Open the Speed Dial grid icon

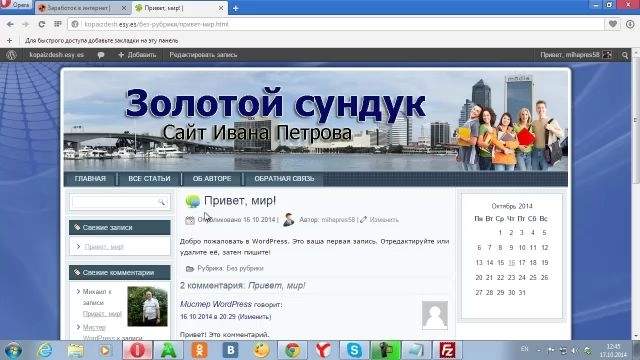(x=58, y=24)
